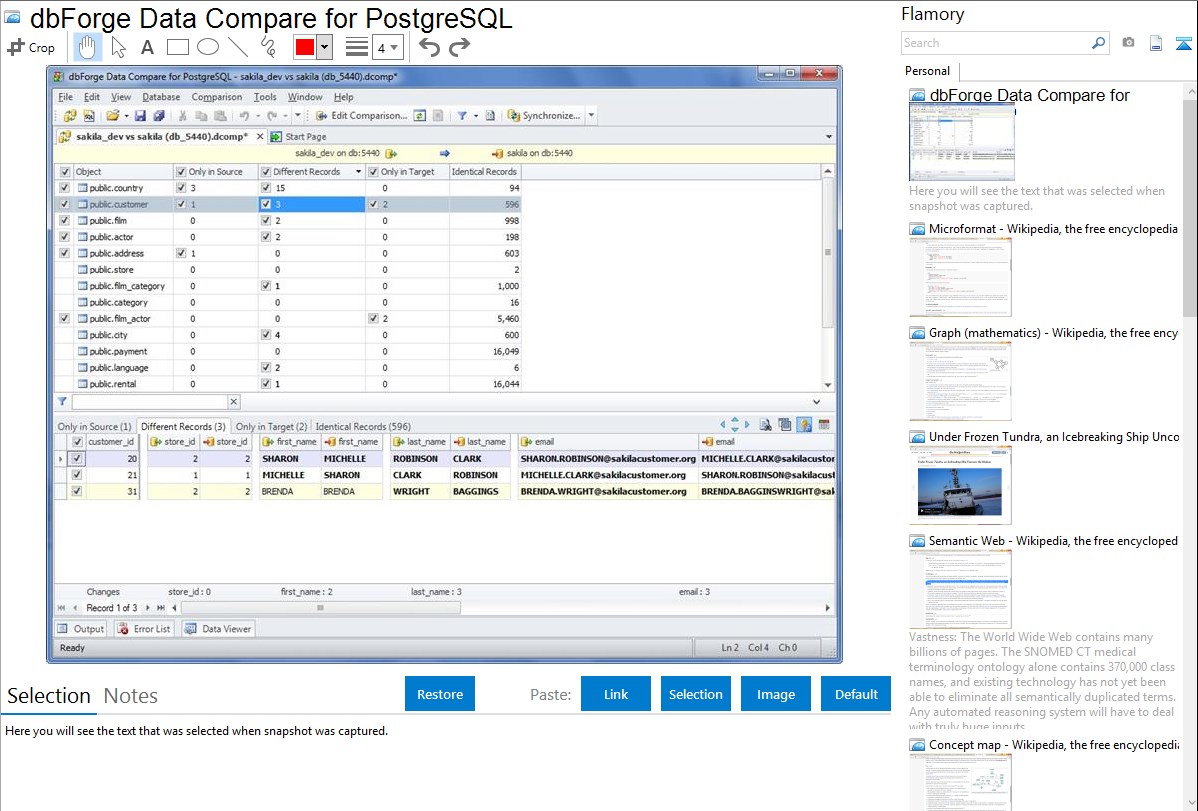
Task: Click the search magnifier icon
Action: coord(1098,43)
